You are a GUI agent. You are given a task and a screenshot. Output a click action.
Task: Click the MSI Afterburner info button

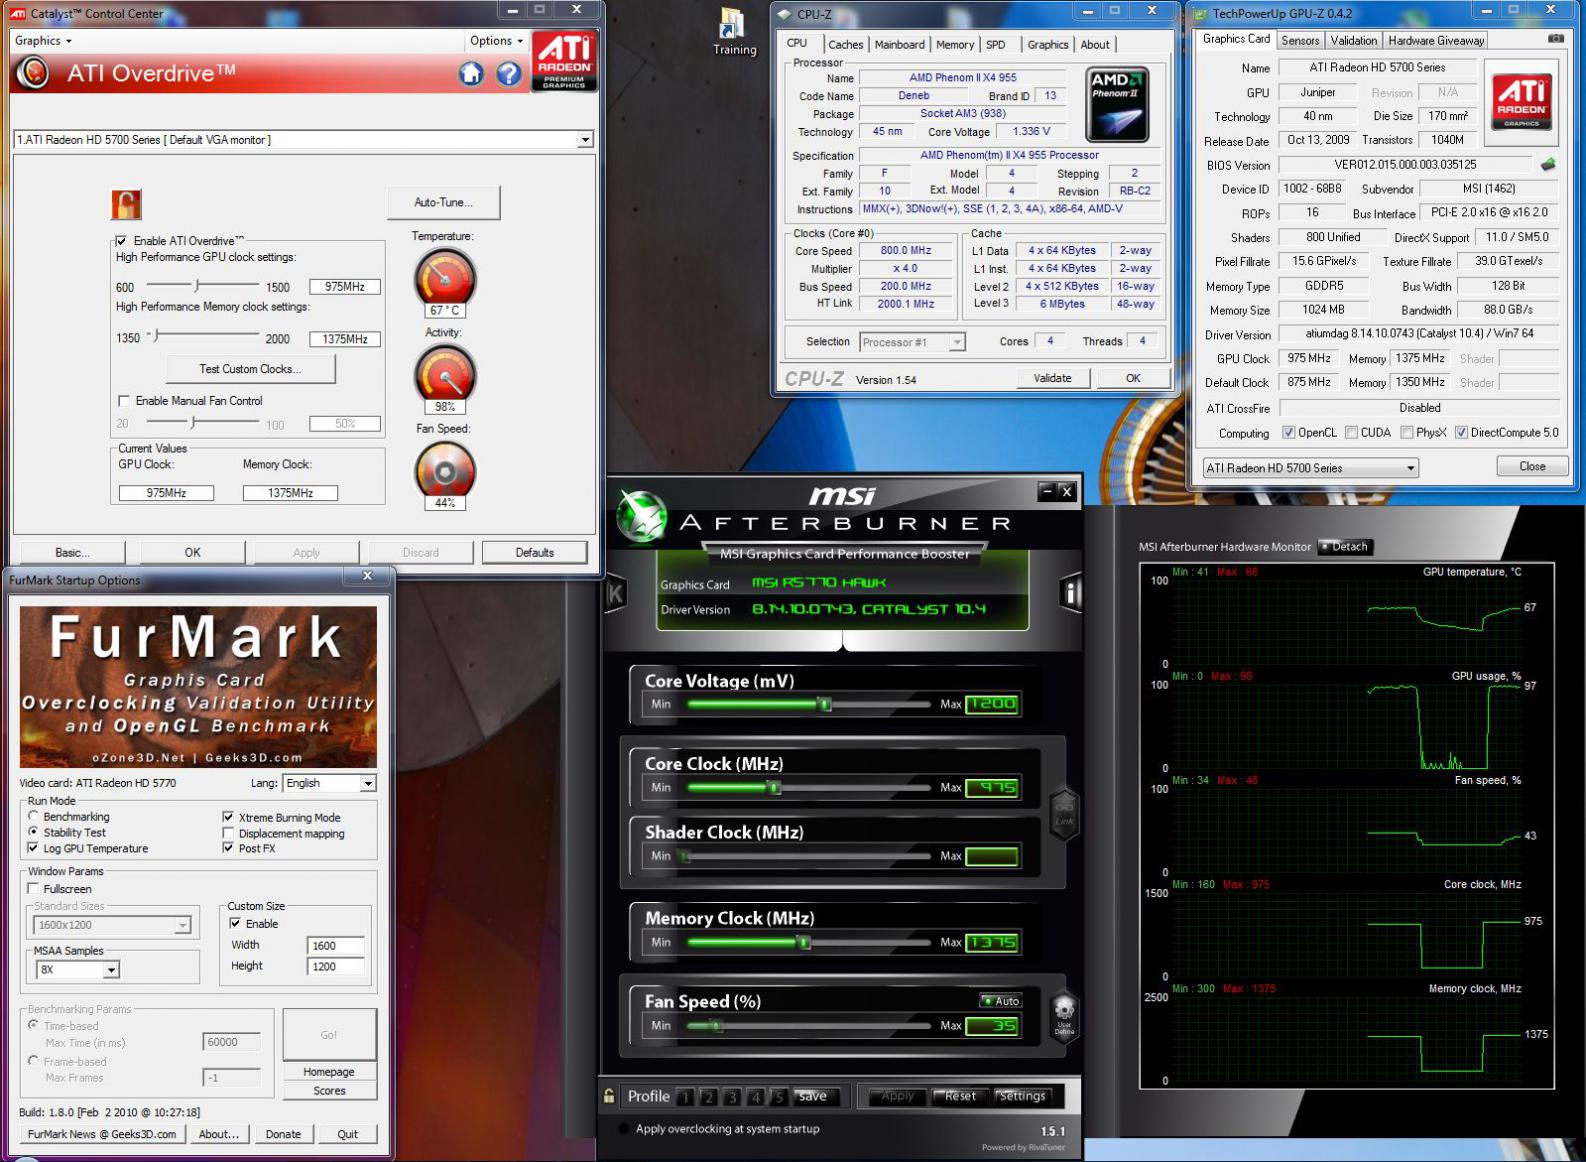[x=1070, y=593]
